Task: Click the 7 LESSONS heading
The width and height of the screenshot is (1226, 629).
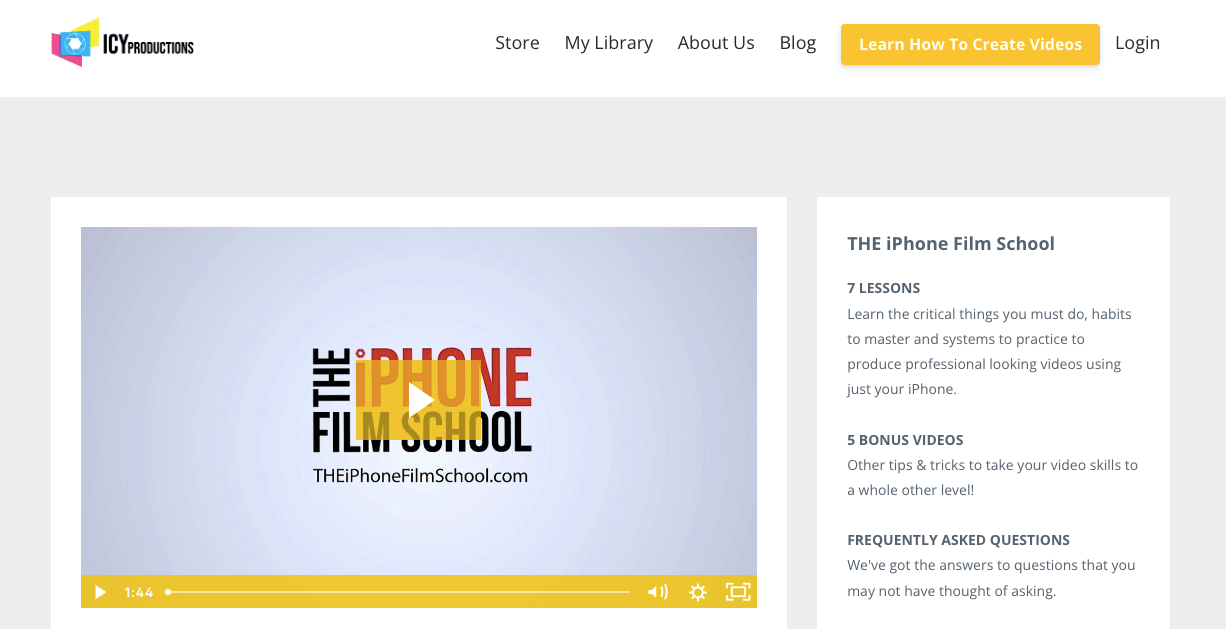Action: pos(883,288)
